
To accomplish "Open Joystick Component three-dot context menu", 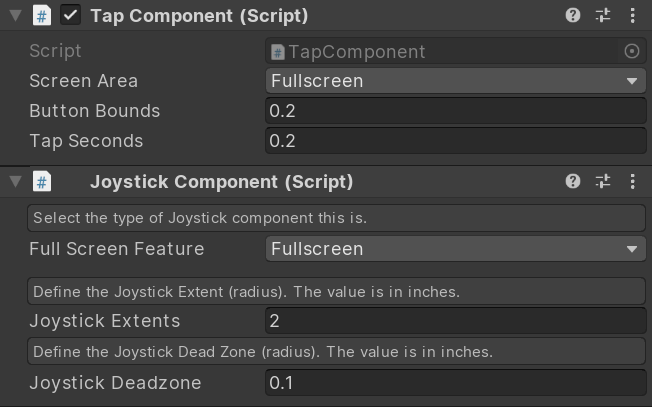I will (632, 181).
